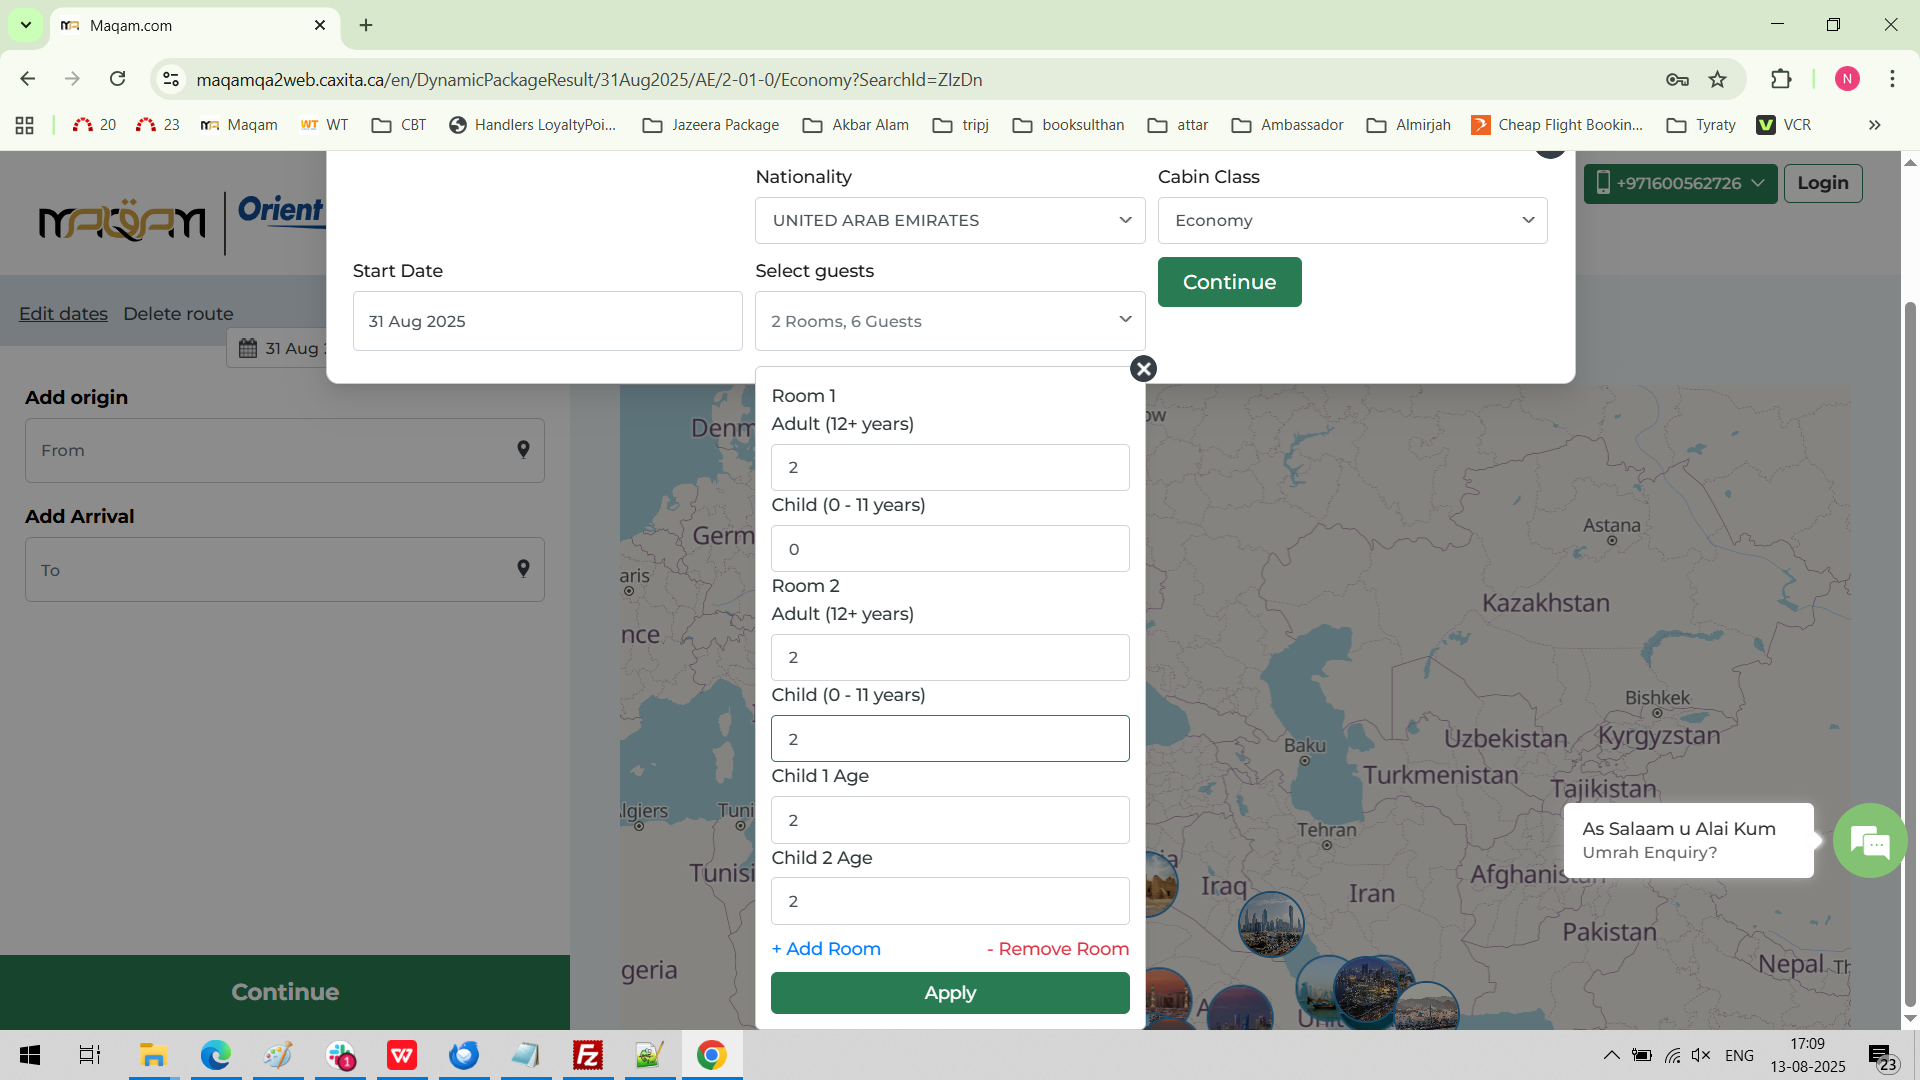Click the arrival location pin icon
The image size is (1920, 1080).
523,569
